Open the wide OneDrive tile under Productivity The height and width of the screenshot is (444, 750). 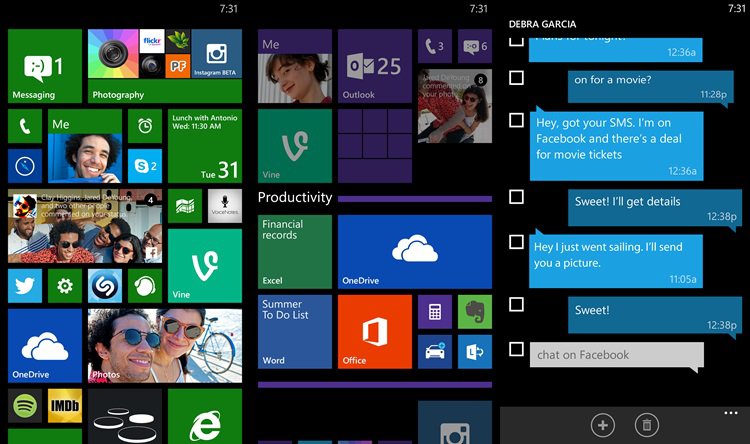click(x=415, y=252)
